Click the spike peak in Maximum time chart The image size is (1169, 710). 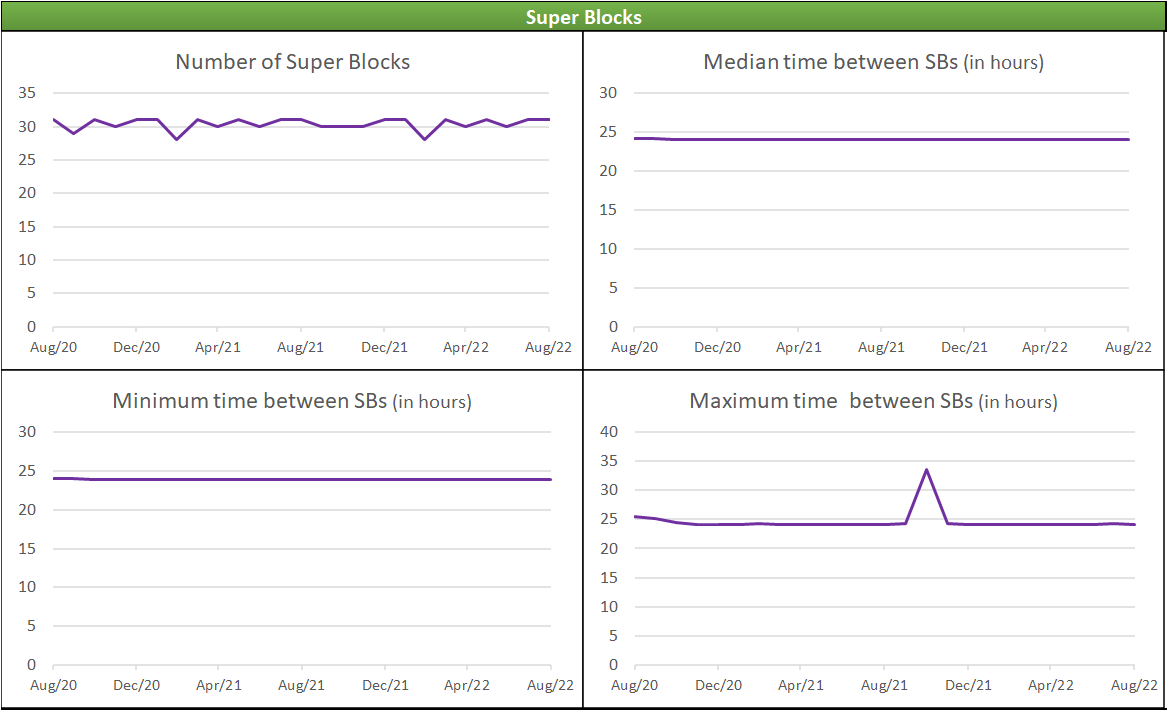point(926,470)
